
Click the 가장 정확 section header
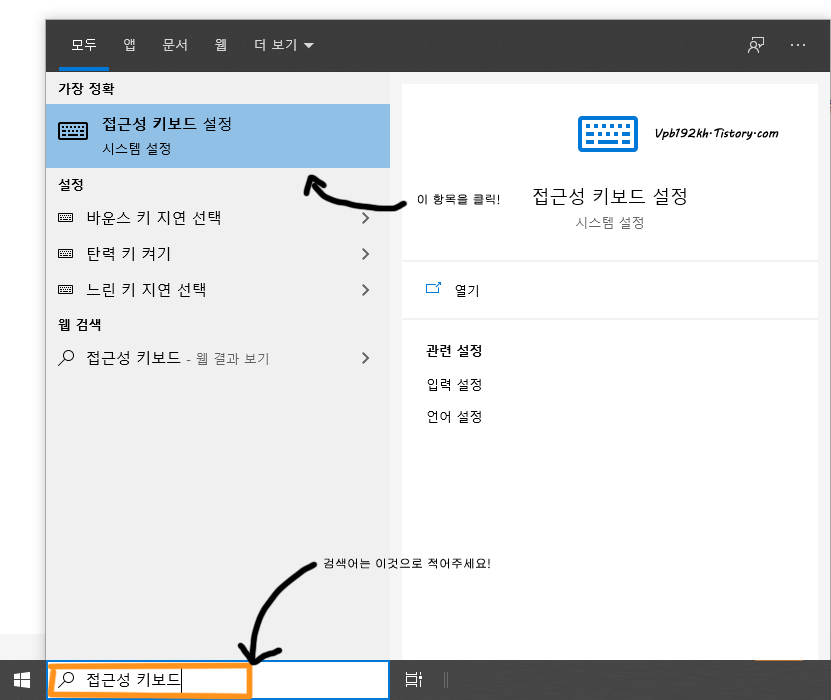(x=86, y=88)
